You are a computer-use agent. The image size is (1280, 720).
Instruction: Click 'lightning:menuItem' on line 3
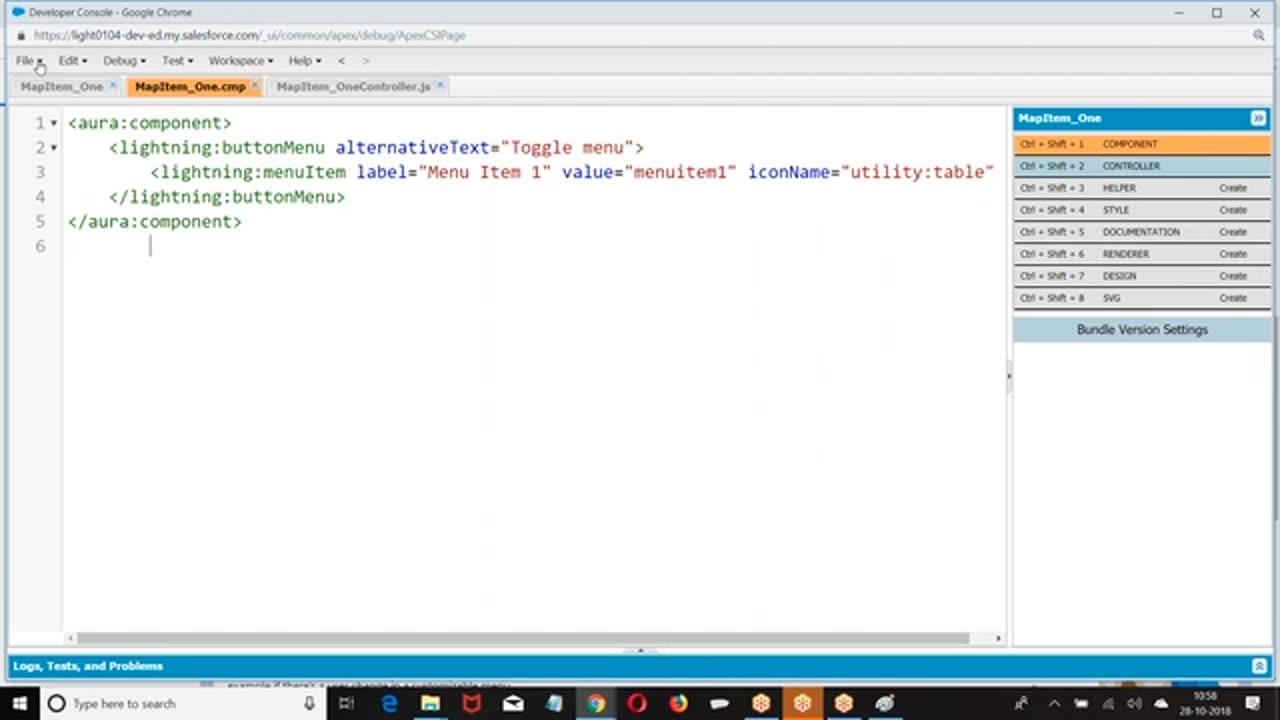[x=253, y=172]
